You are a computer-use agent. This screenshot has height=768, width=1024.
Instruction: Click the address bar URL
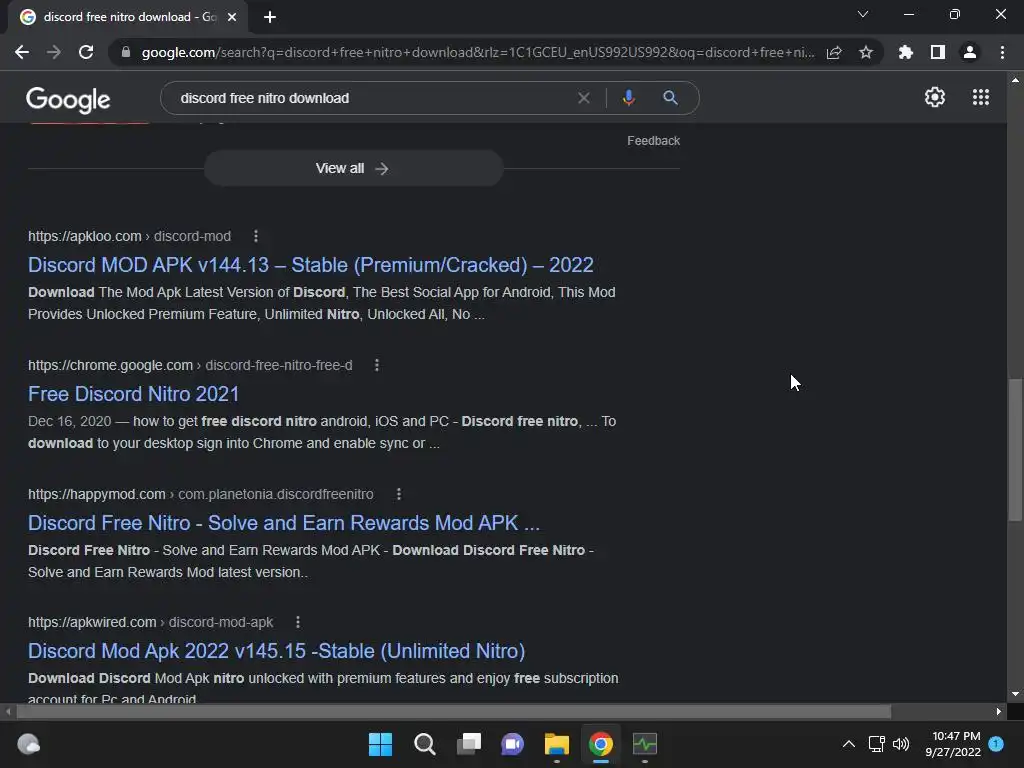click(478, 52)
